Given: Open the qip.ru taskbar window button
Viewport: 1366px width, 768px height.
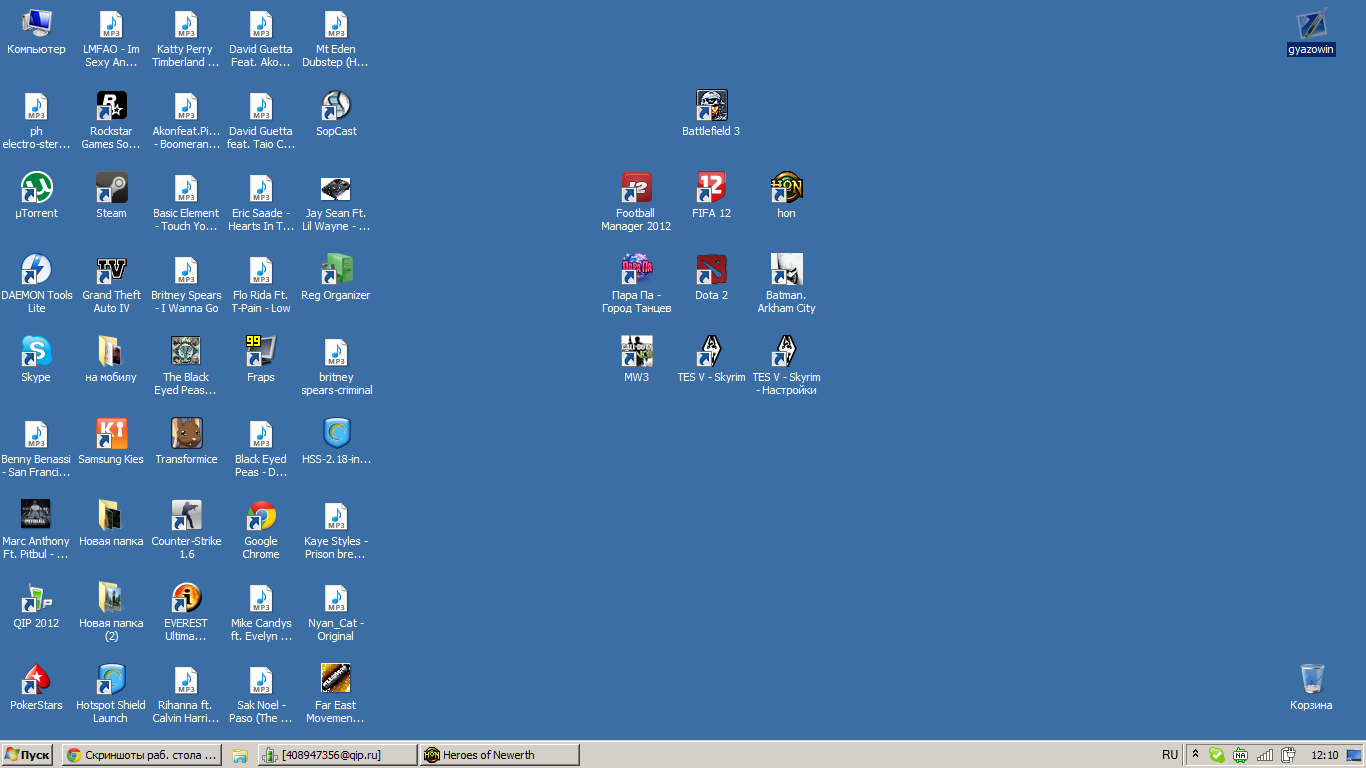Looking at the screenshot, I should pyautogui.click(x=337, y=755).
